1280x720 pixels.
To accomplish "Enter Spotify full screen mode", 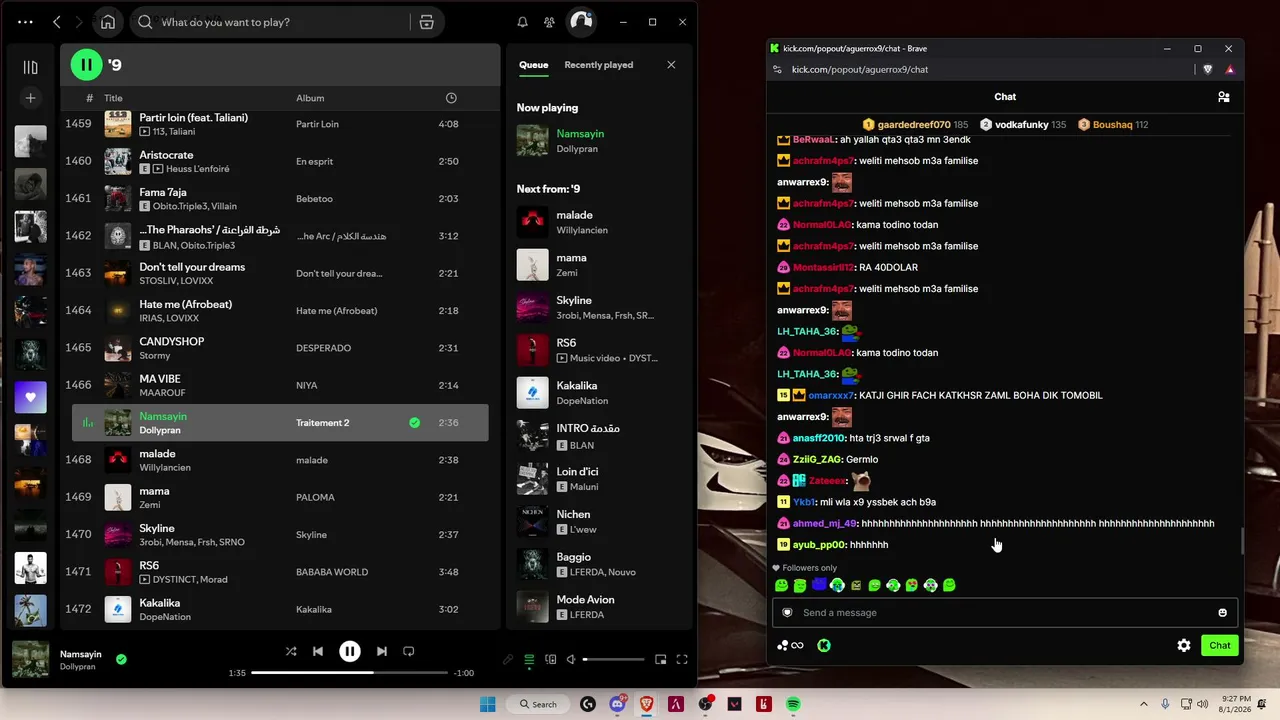I will pyautogui.click(x=682, y=659).
